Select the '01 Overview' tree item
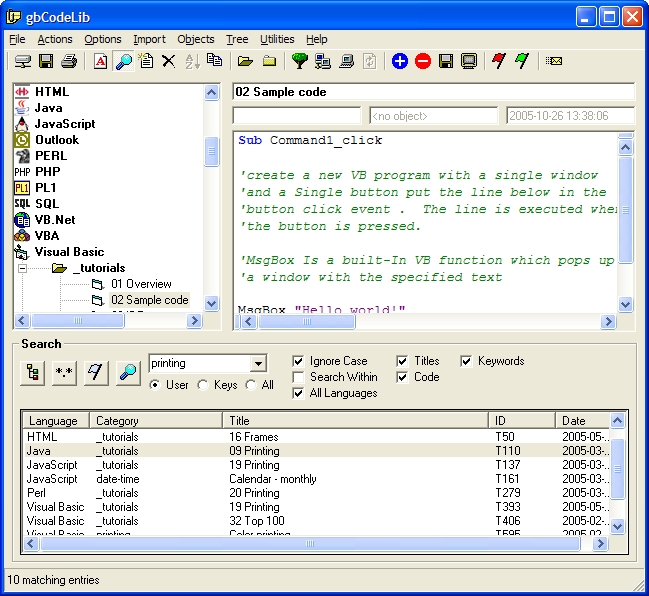Screen dimensions: 649x596 point(141,284)
